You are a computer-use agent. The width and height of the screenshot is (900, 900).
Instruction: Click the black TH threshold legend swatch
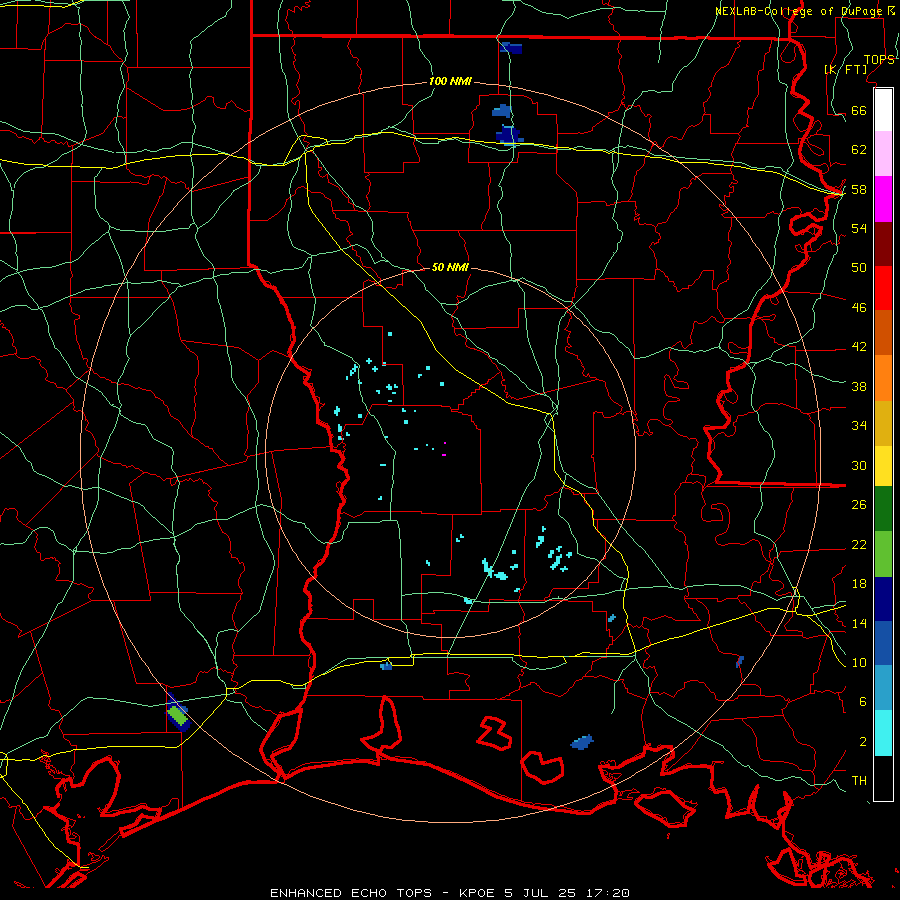coord(883,778)
